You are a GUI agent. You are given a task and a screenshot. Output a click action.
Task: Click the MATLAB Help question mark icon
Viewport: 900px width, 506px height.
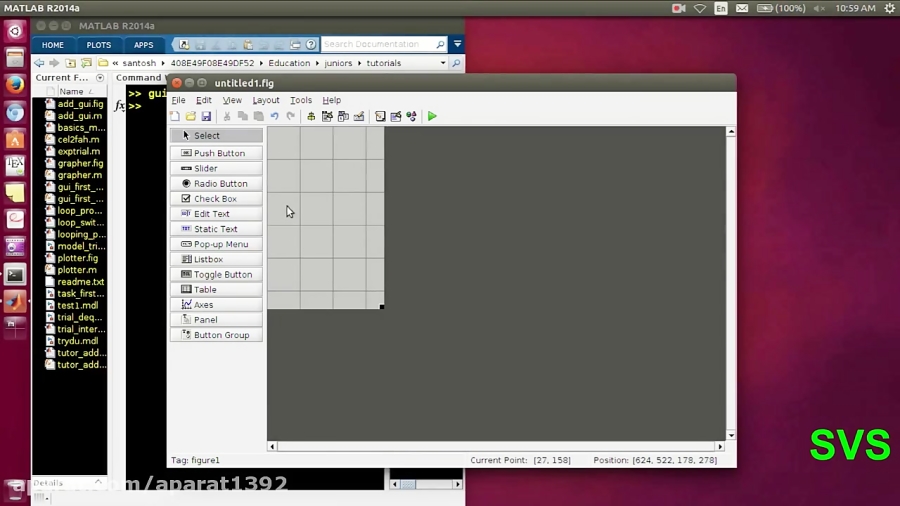click(x=311, y=44)
